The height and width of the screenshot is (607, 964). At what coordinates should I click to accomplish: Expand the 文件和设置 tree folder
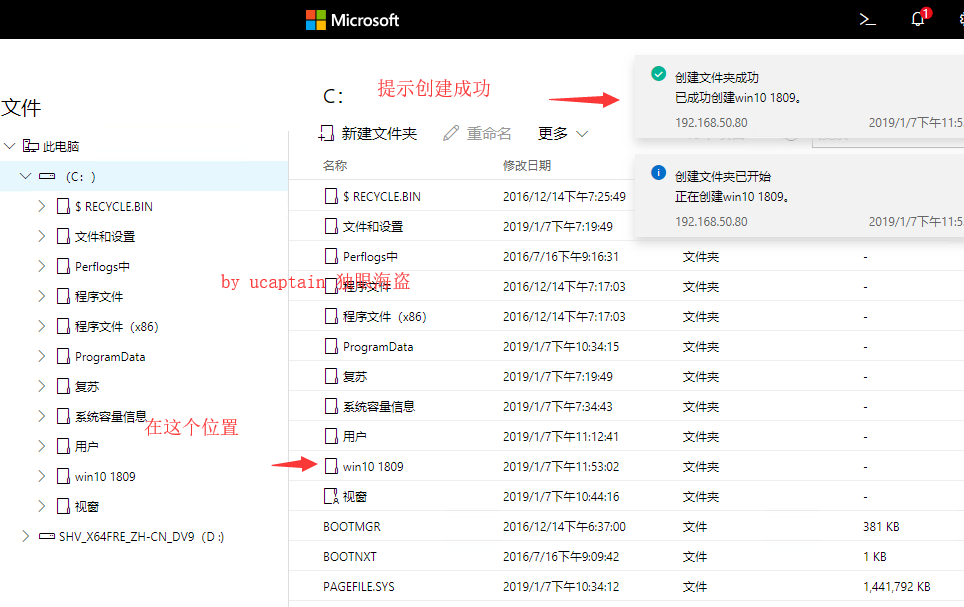41,236
